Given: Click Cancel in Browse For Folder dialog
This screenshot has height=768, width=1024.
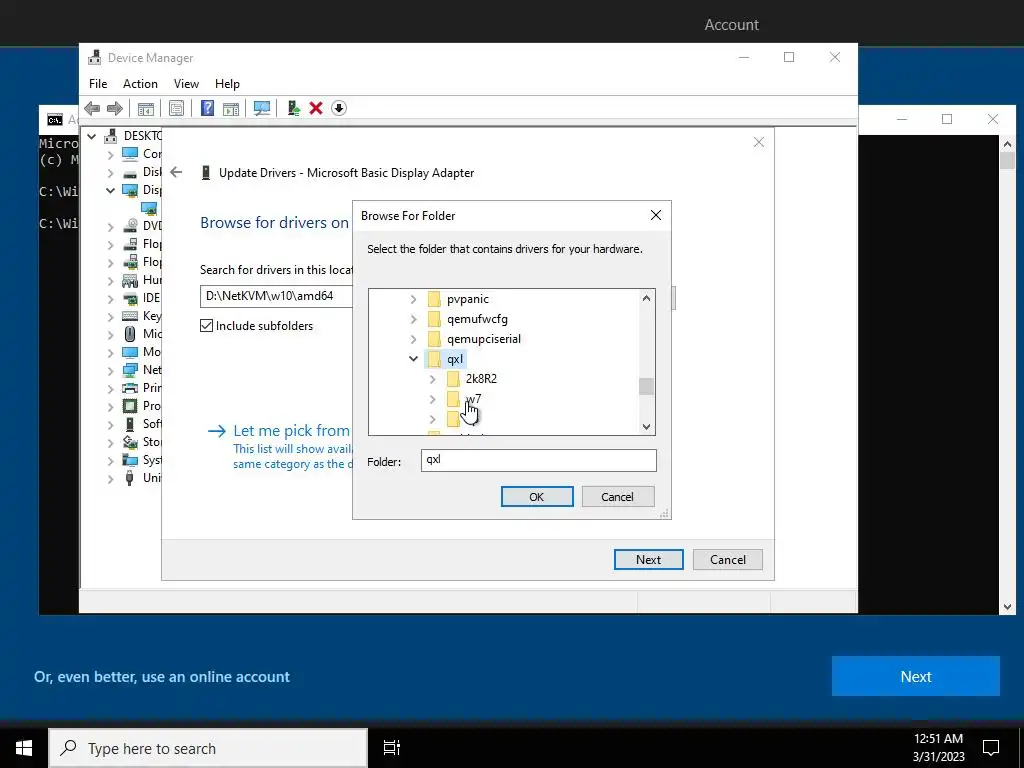Looking at the screenshot, I should pyautogui.click(x=617, y=496).
